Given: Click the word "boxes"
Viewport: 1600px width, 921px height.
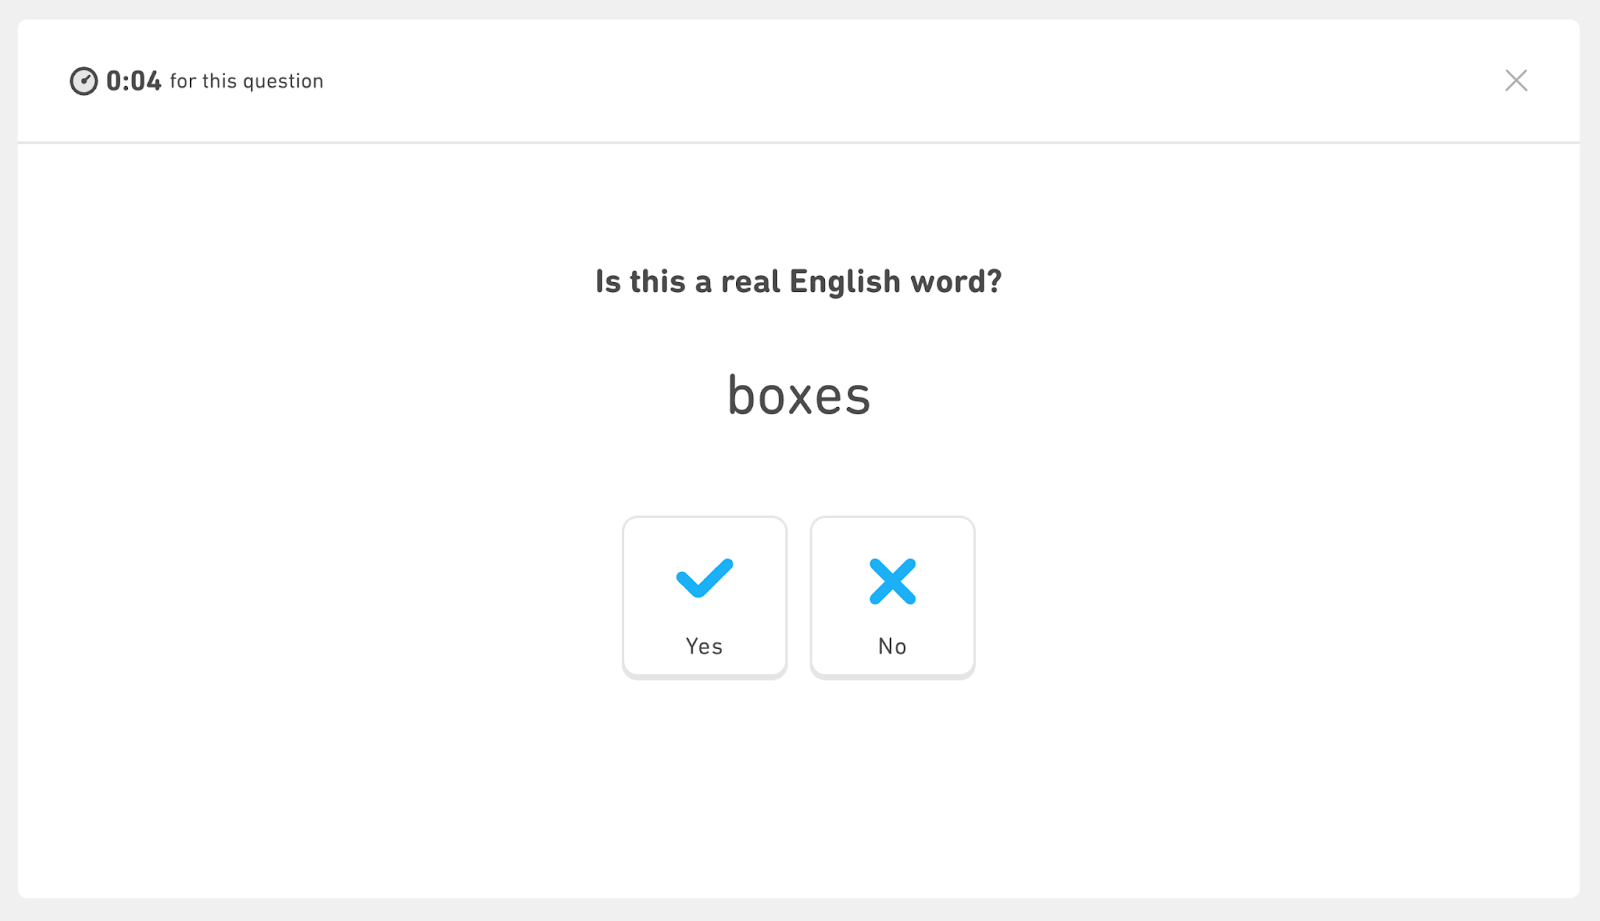Looking at the screenshot, I should tap(798, 396).
